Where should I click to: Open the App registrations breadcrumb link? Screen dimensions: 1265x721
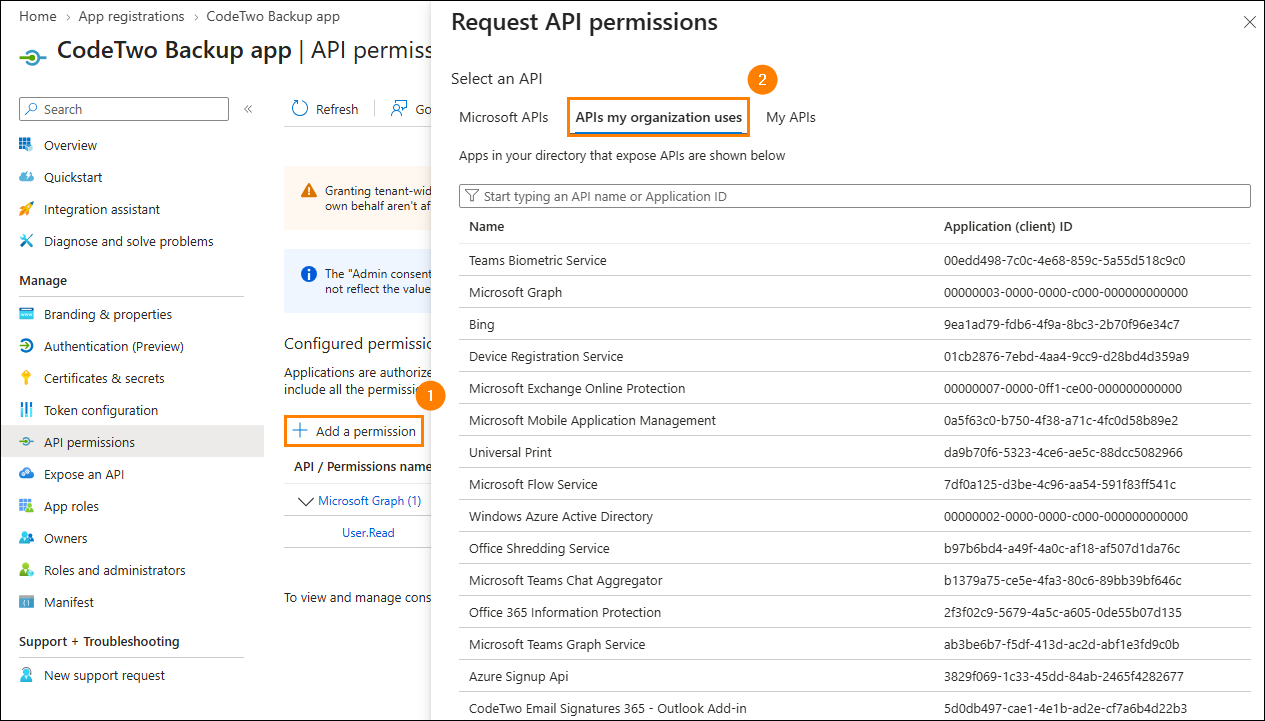coord(131,16)
